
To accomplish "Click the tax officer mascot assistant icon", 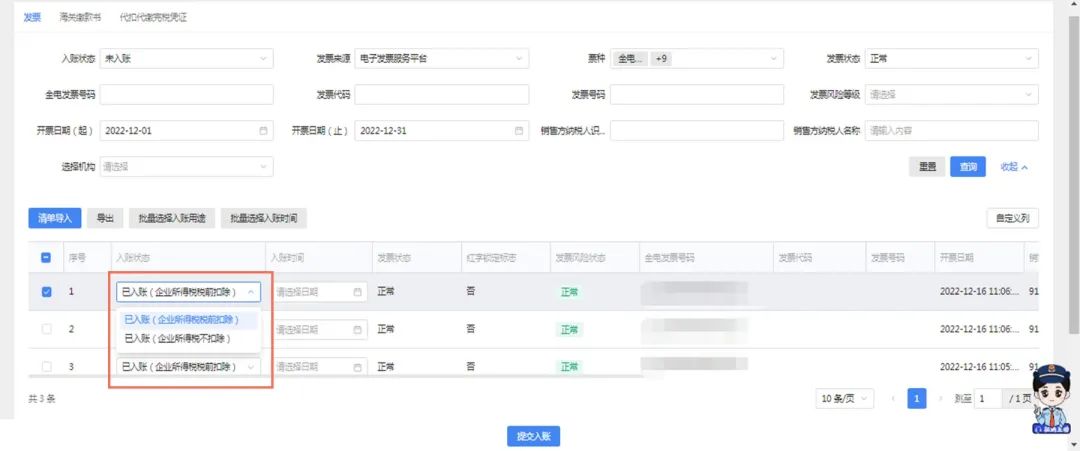I will coord(1050,410).
